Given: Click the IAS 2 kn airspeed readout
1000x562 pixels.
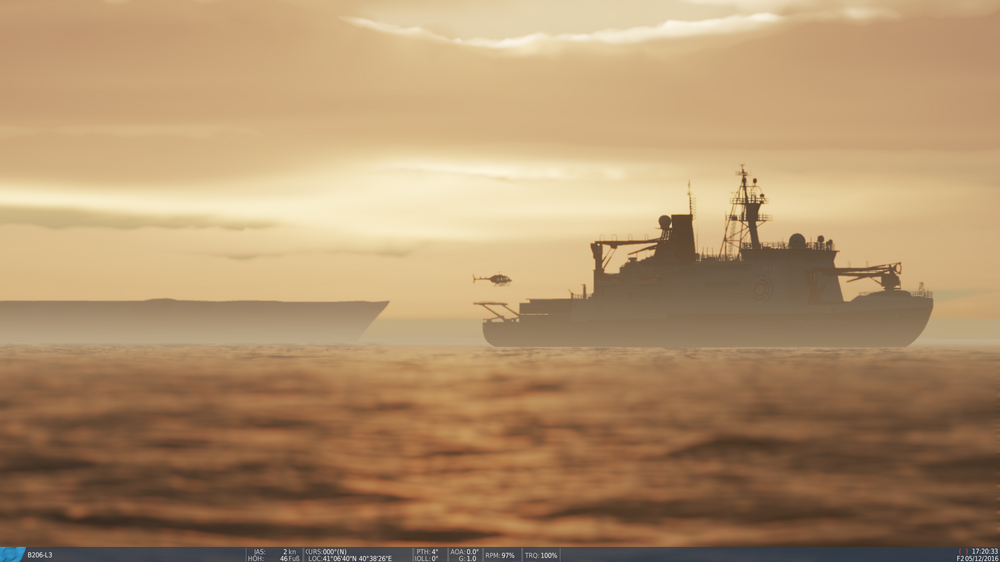Looking at the screenshot, I should [x=275, y=552].
